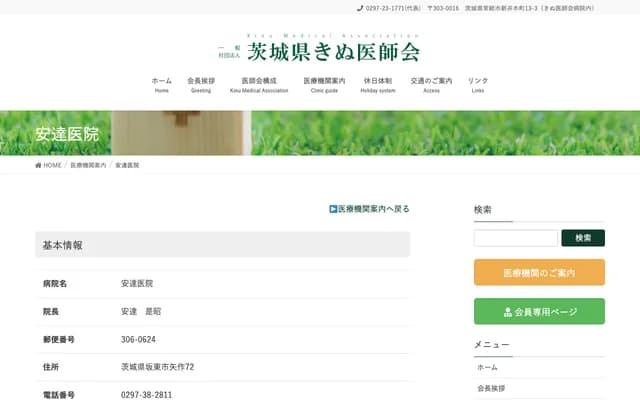The height and width of the screenshot is (400, 640).
Task: Open the 茨城県きぬ医師会 site logo
Action: [x=319, y=49]
